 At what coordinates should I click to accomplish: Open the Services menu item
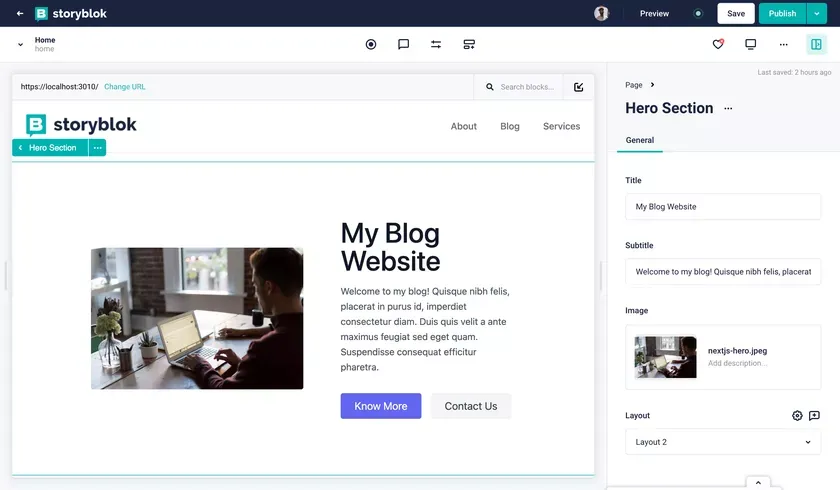561,126
